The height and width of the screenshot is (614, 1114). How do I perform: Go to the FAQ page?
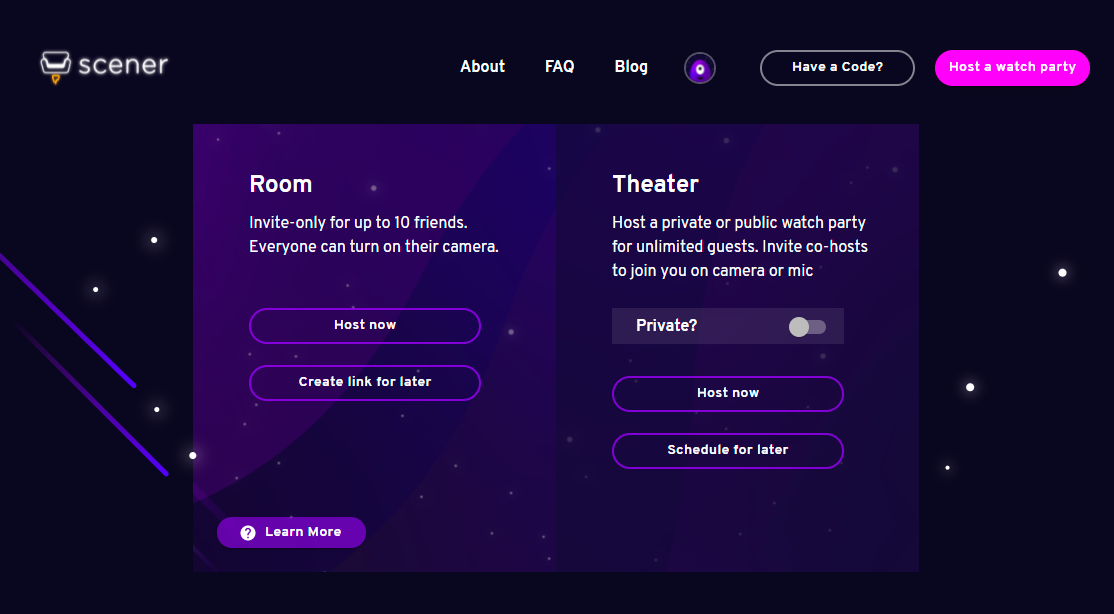tap(560, 67)
